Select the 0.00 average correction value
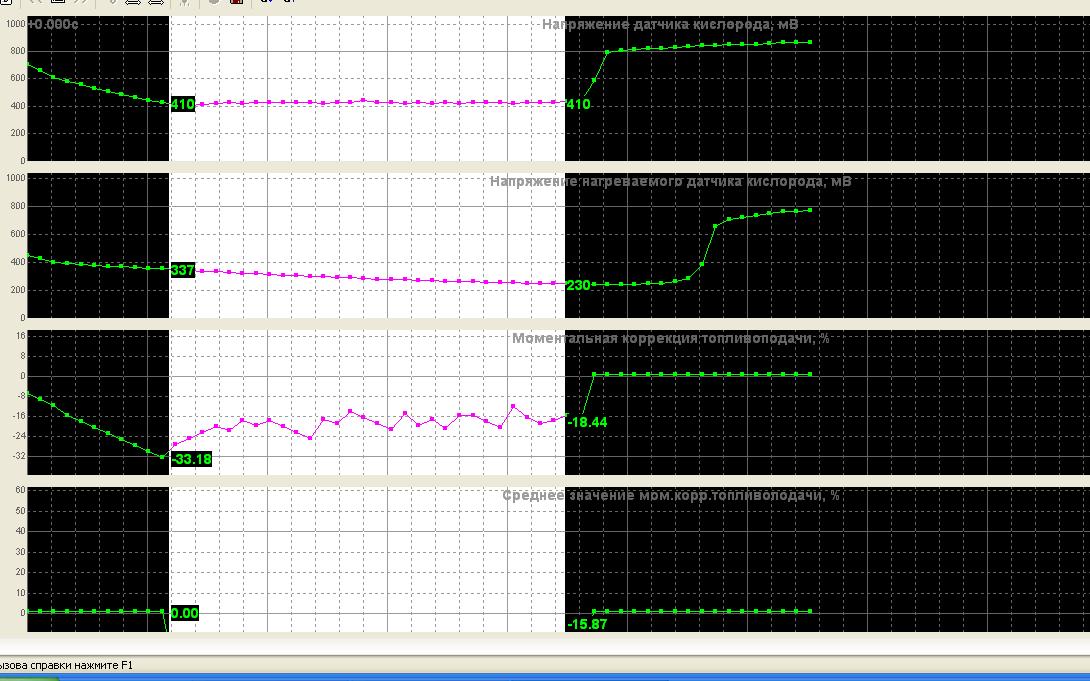This screenshot has width=1090, height=681. pos(184,613)
